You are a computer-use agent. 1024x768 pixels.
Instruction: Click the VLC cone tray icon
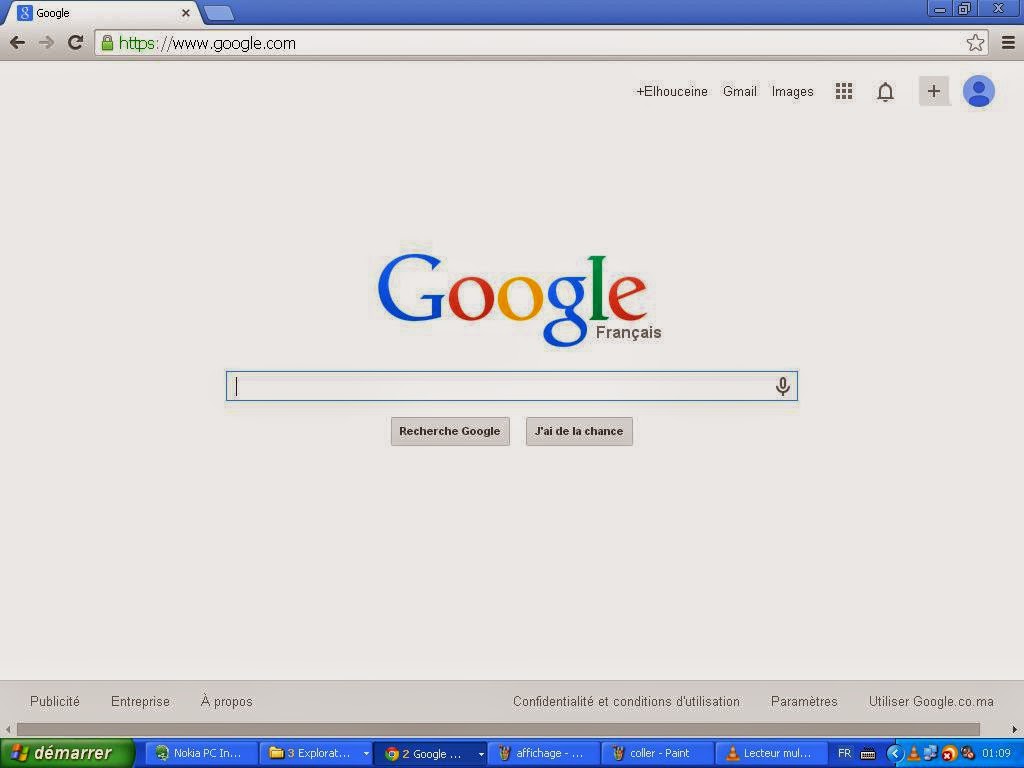coord(914,754)
